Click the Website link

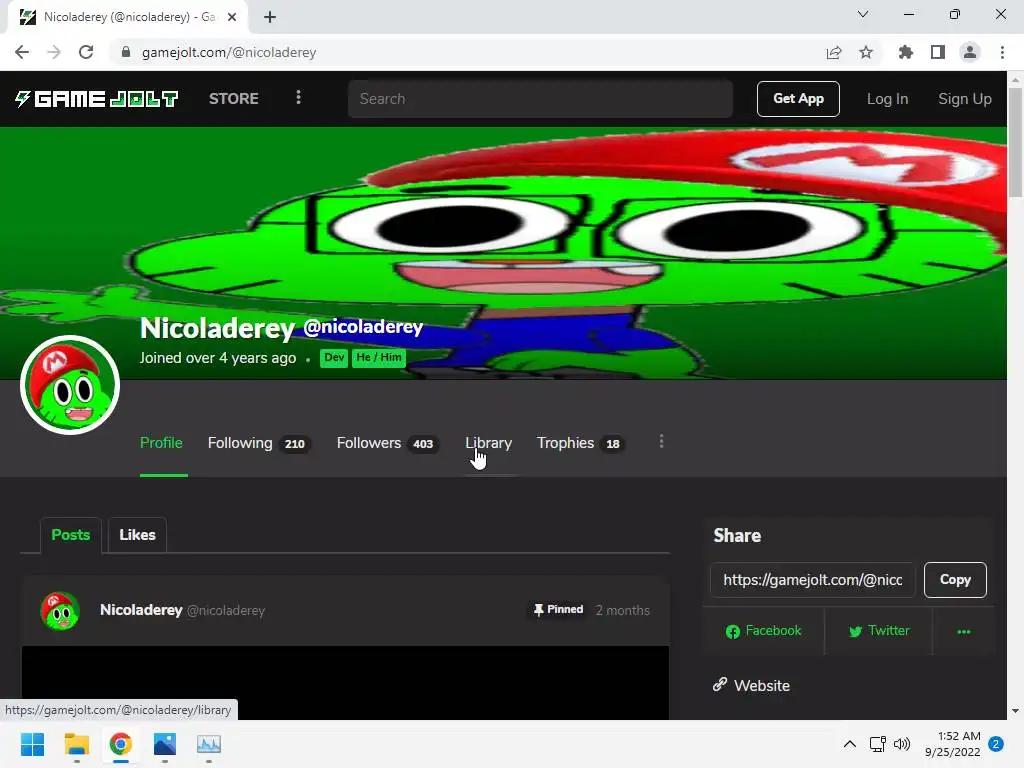tap(752, 685)
